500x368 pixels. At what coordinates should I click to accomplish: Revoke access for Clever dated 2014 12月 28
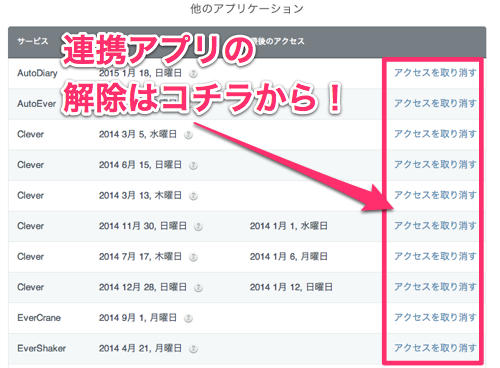pyautogui.click(x=435, y=287)
